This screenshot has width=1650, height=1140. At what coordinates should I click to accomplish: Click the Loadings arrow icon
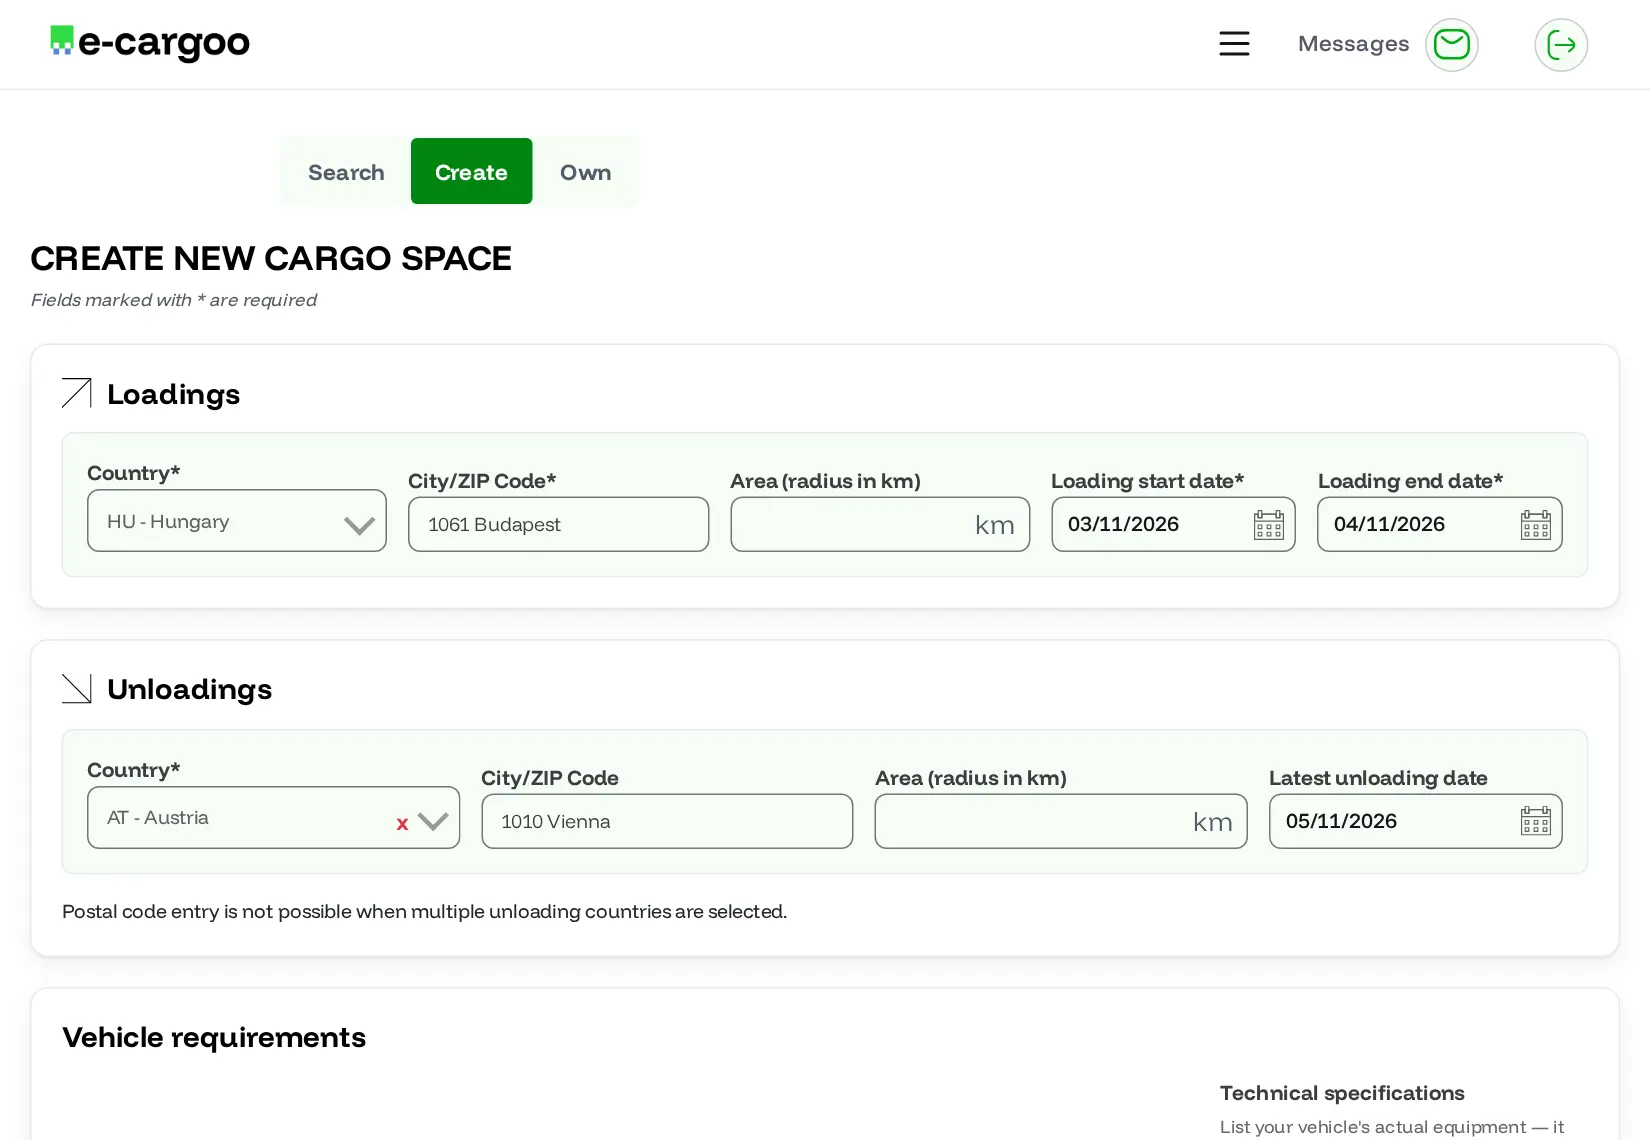pyautogui.click(x=77, y=394)
